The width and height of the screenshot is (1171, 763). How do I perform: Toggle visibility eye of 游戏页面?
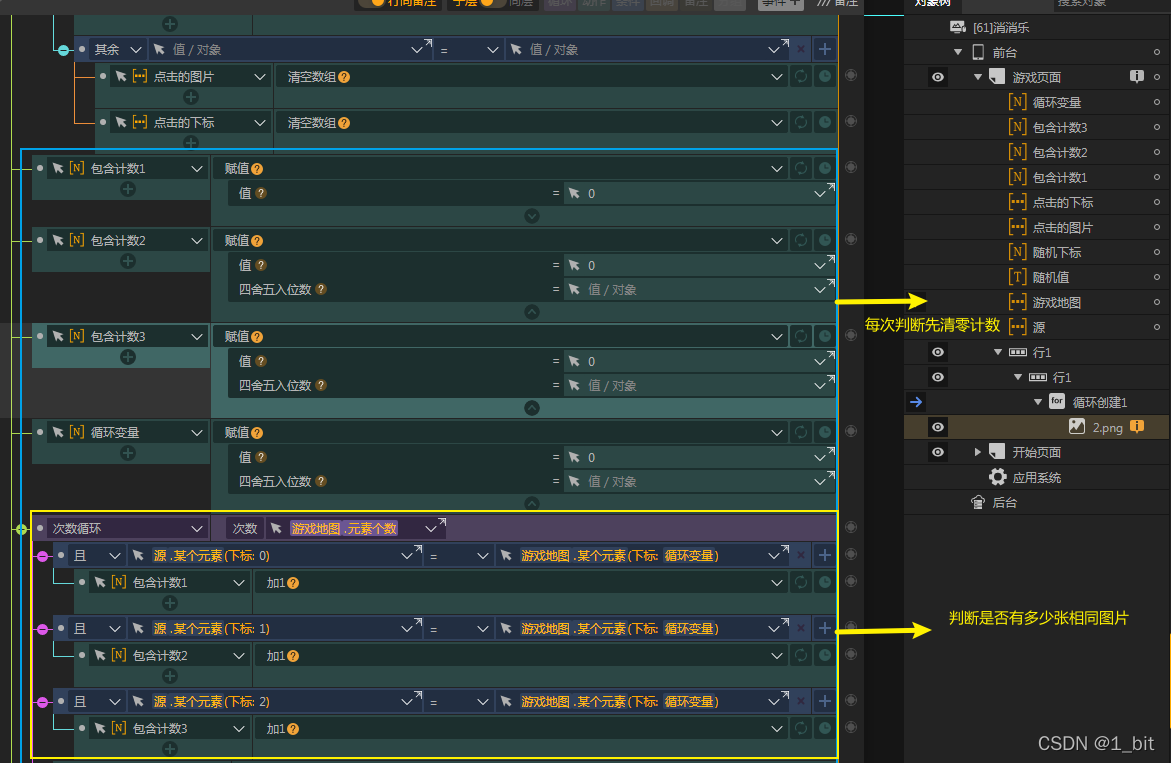(x=937, y=77)
